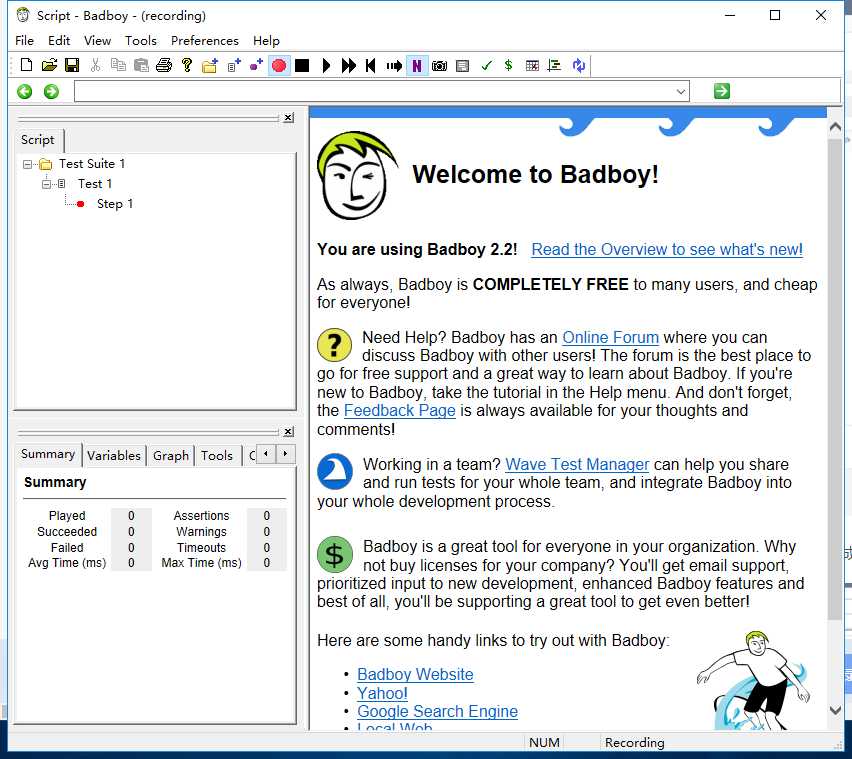Close the Script tree pane
The image size is (852, 759).
289,117
